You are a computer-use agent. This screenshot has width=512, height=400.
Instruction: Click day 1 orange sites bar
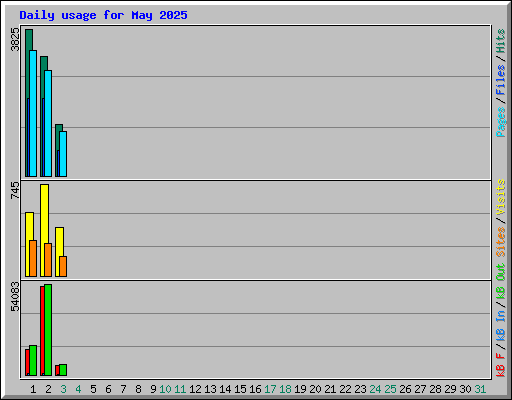pos(33,258)
